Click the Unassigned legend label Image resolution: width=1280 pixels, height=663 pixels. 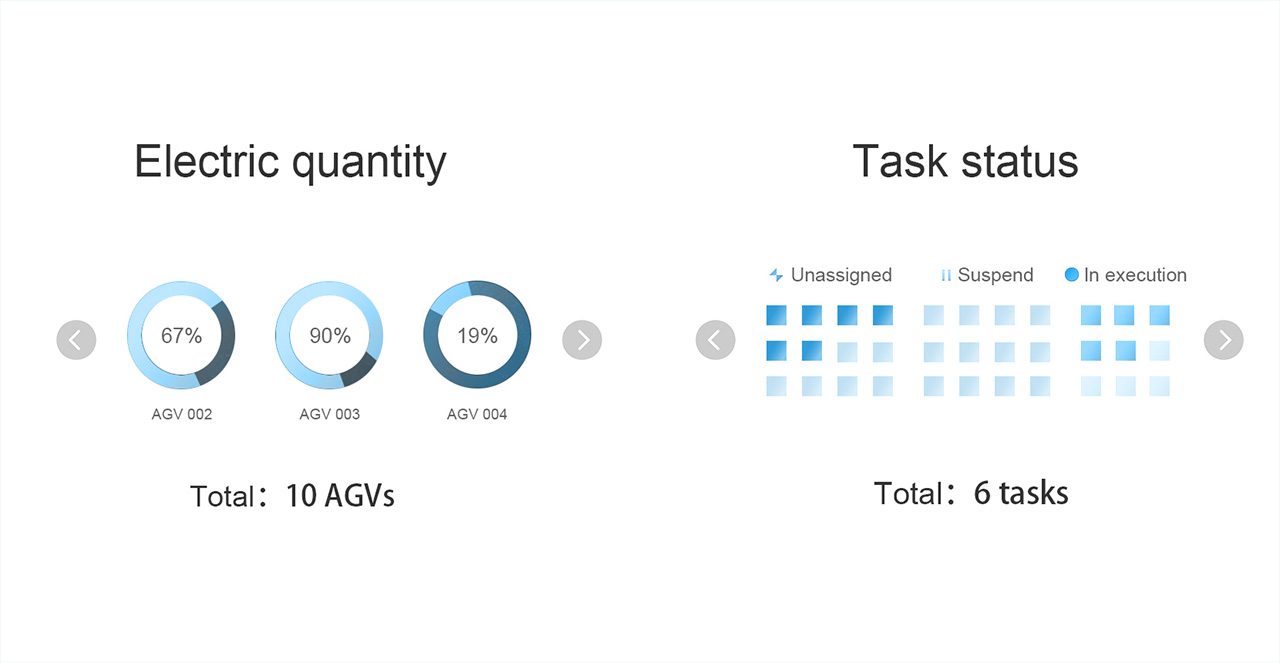[x=841, y=275]
